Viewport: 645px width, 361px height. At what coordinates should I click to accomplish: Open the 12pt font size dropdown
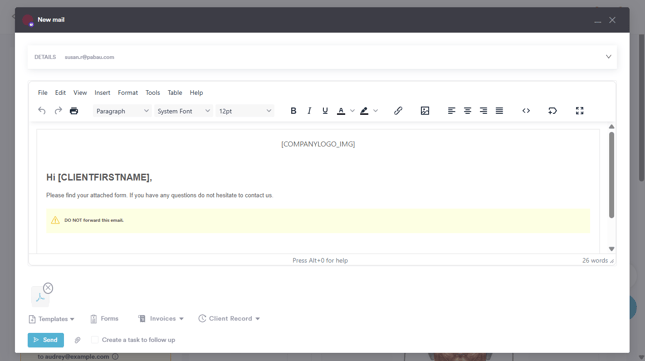[245, 111]
